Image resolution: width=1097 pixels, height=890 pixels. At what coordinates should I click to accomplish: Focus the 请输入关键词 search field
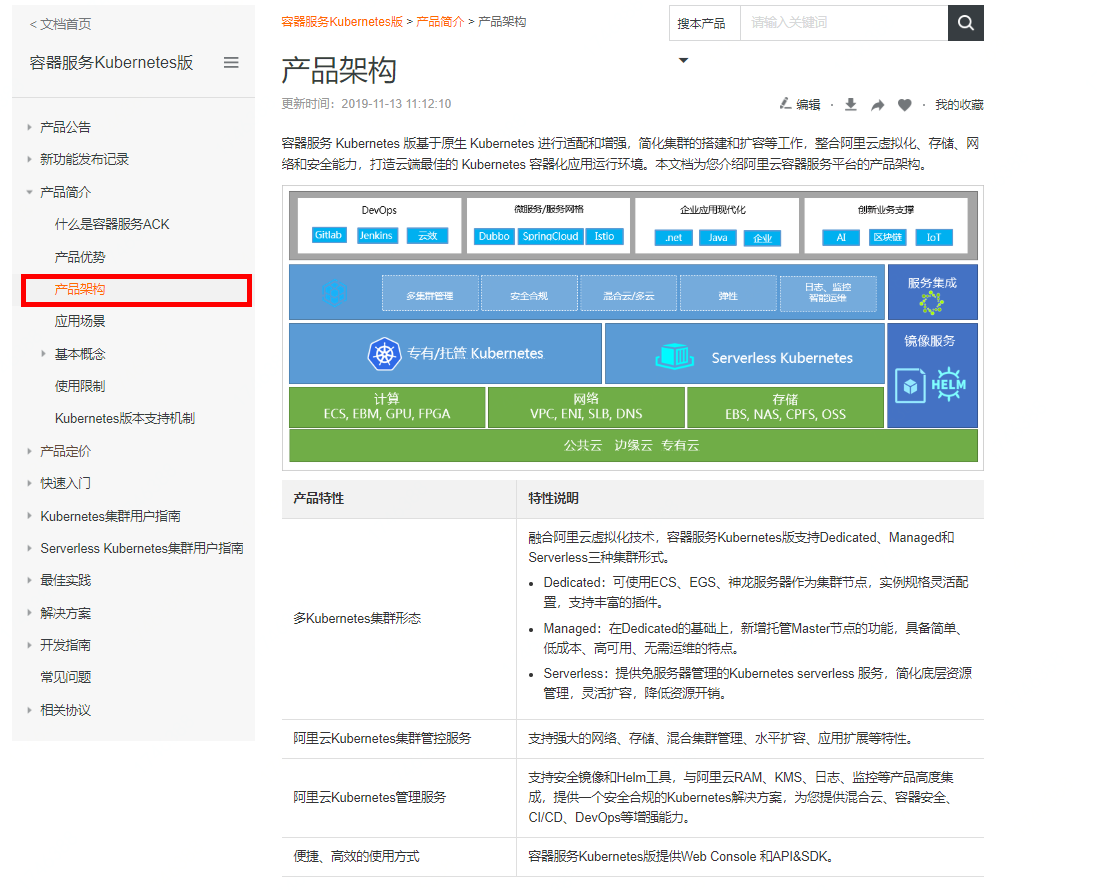pyautogui.click(x=844, y=23)
